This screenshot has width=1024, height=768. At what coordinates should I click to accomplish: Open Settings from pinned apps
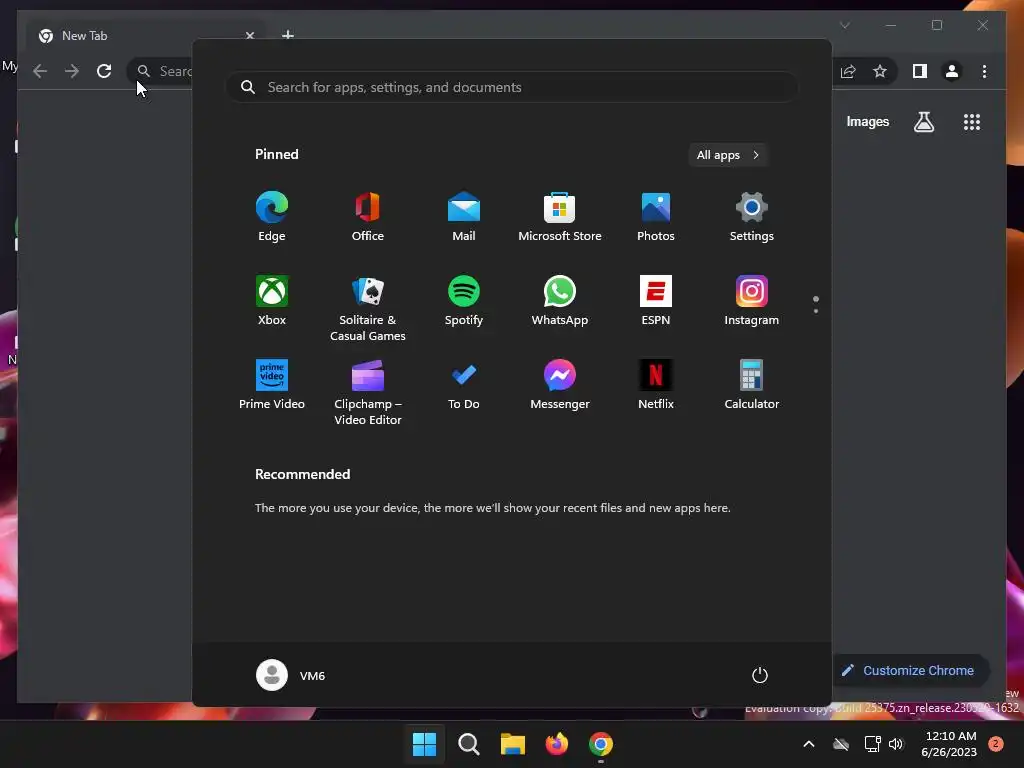tap(752, 216)
